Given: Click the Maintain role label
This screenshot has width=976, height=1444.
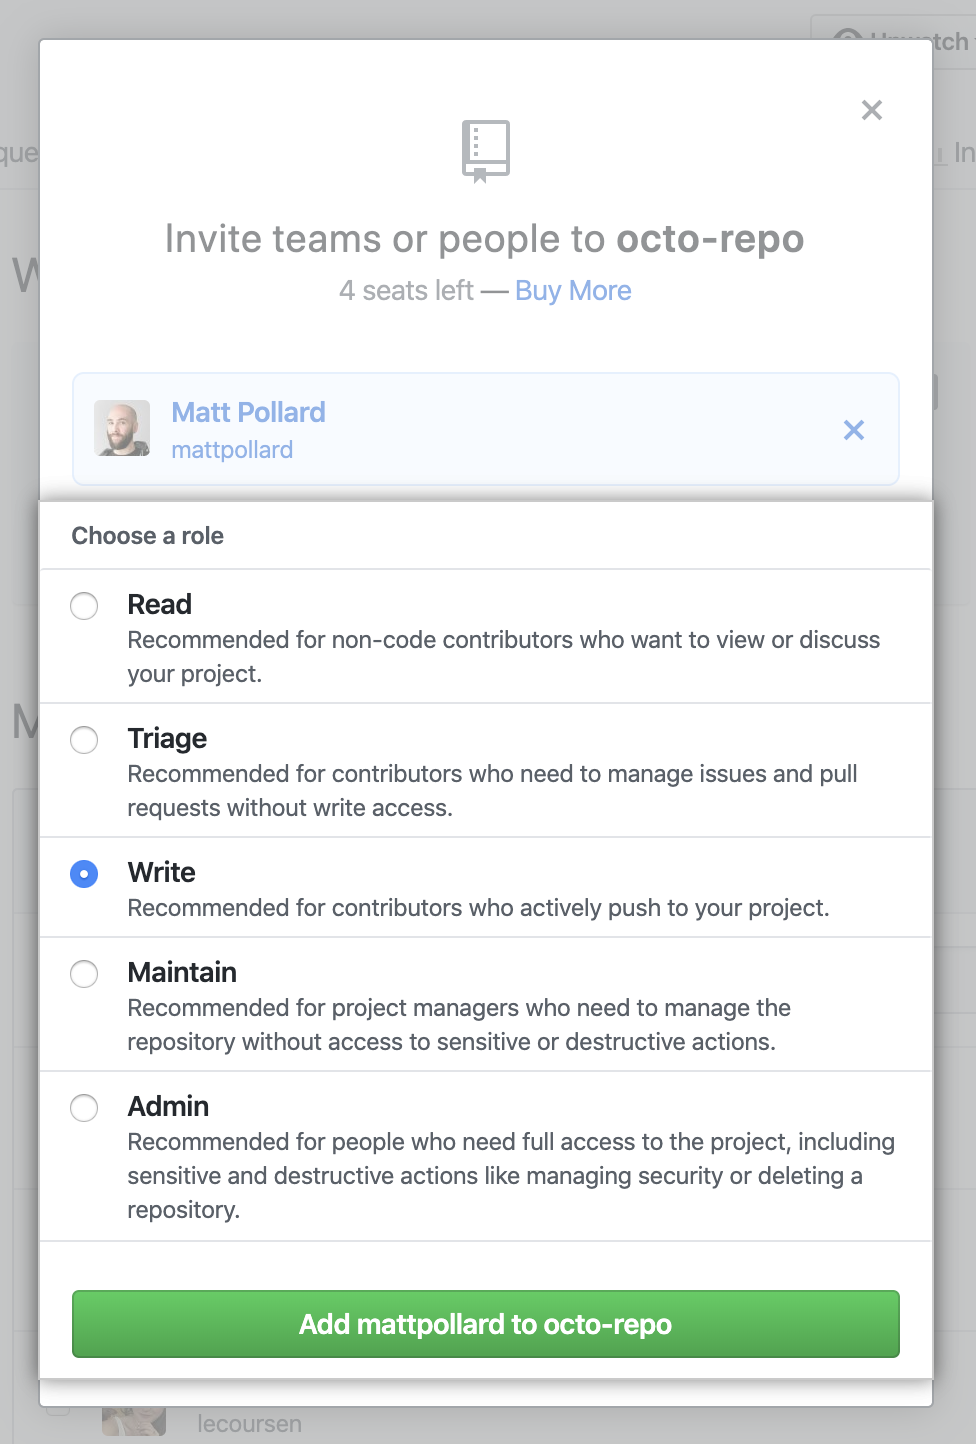Looking at the screenshot, I should coord(182,973).
